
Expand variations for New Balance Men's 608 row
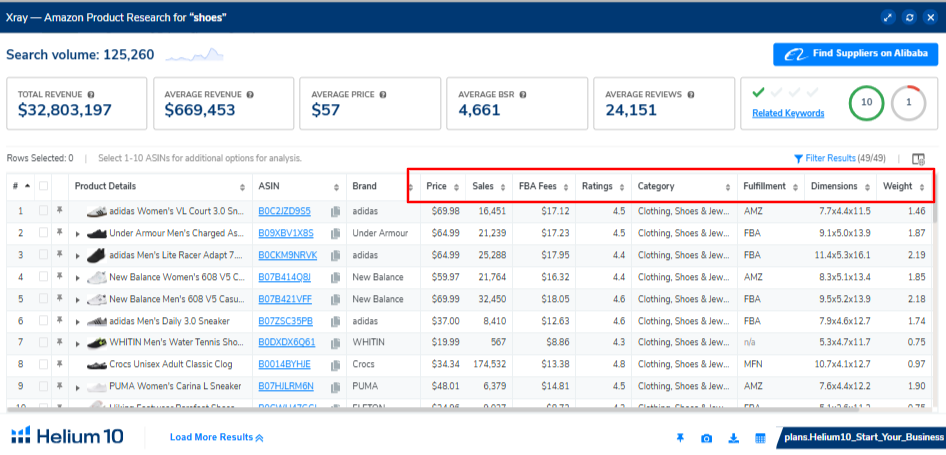coord(78,300)
